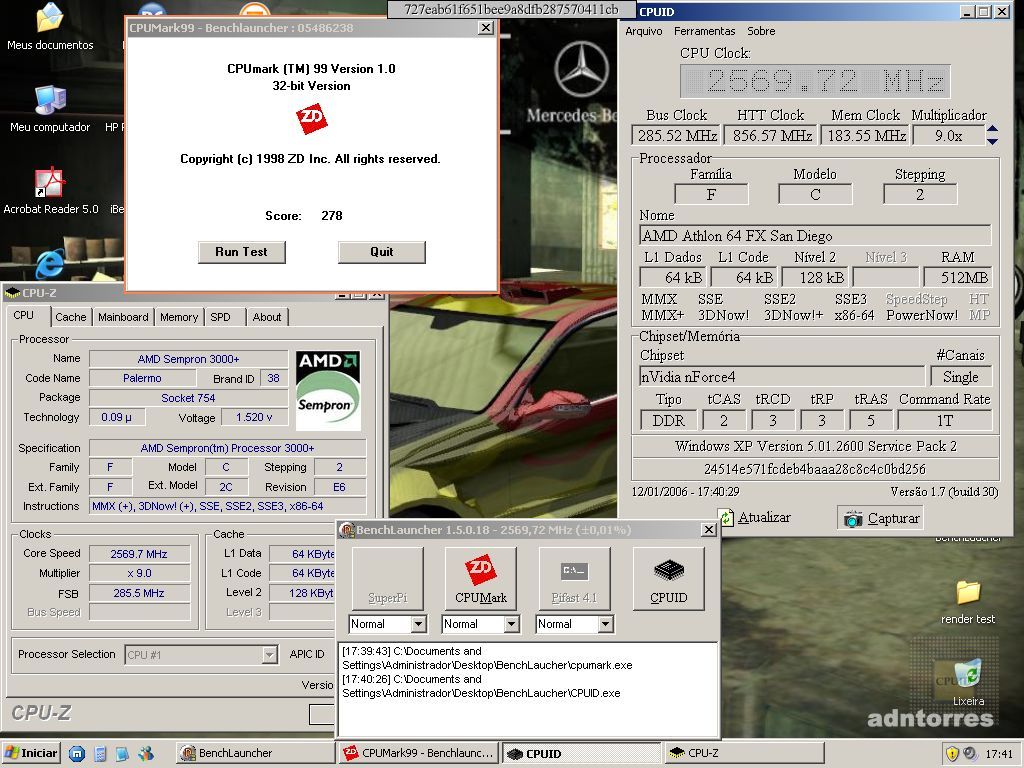The height and width of the screenshot is (768, 1024).
Task: Click Quit in CPUMark99
Action: tap(381, 252)
